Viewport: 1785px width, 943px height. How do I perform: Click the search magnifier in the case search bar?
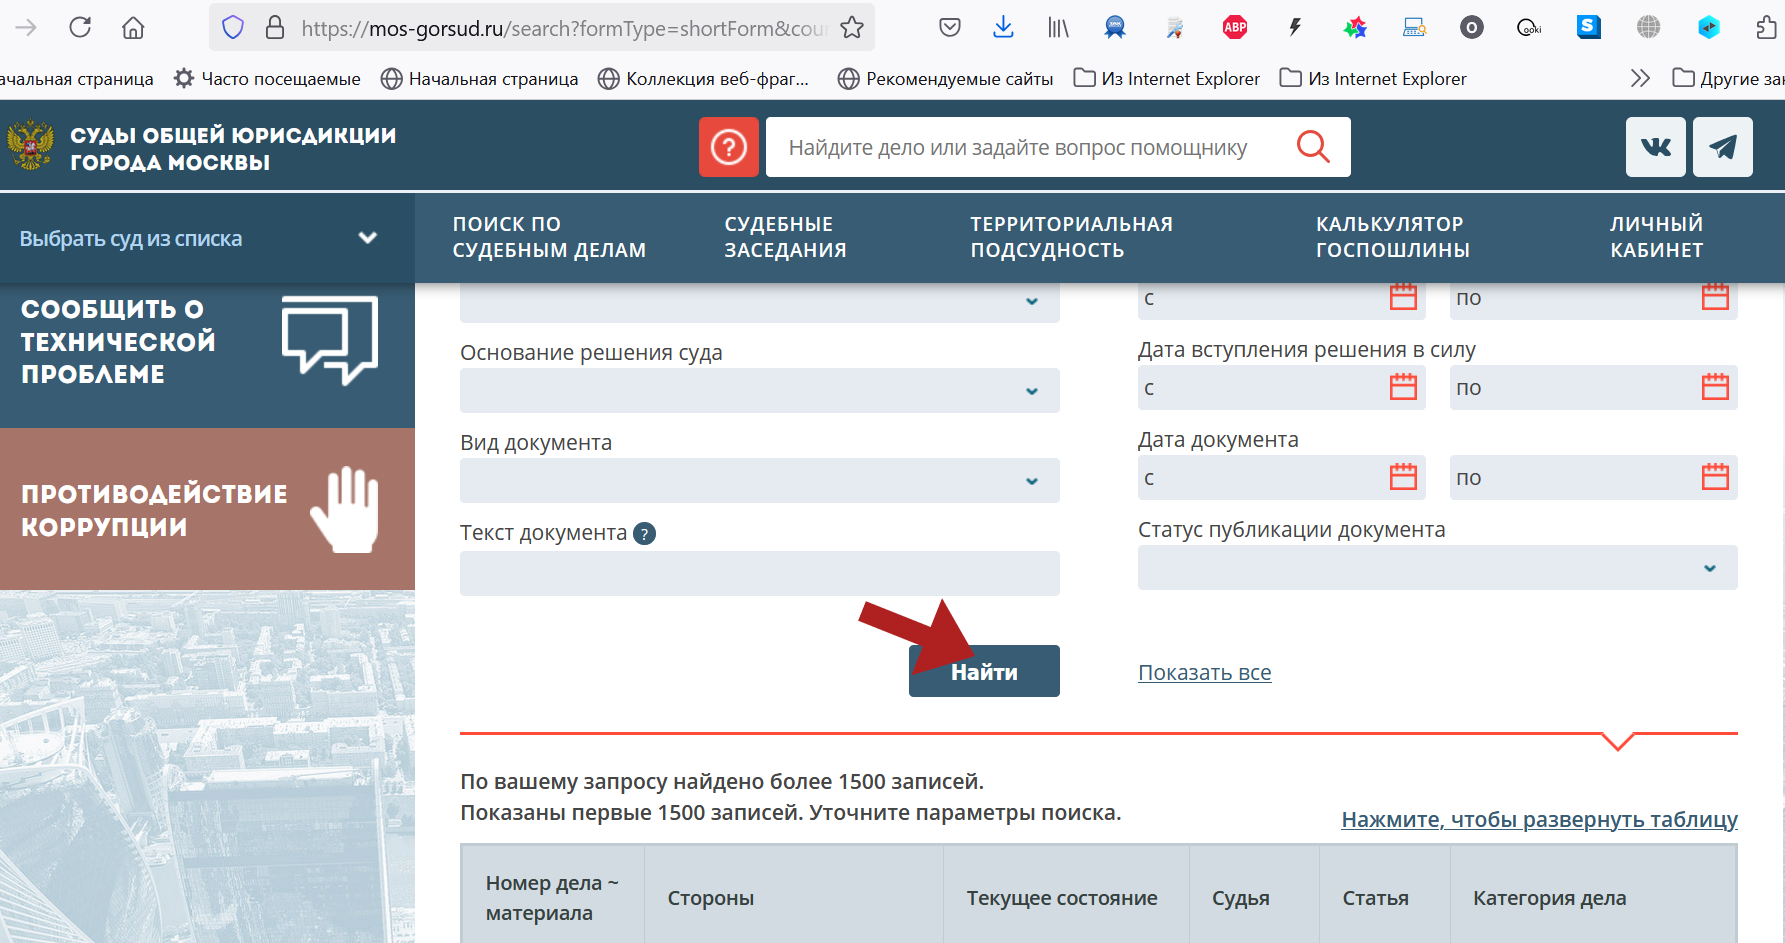pyautogui.click(x=1313, y=147)
